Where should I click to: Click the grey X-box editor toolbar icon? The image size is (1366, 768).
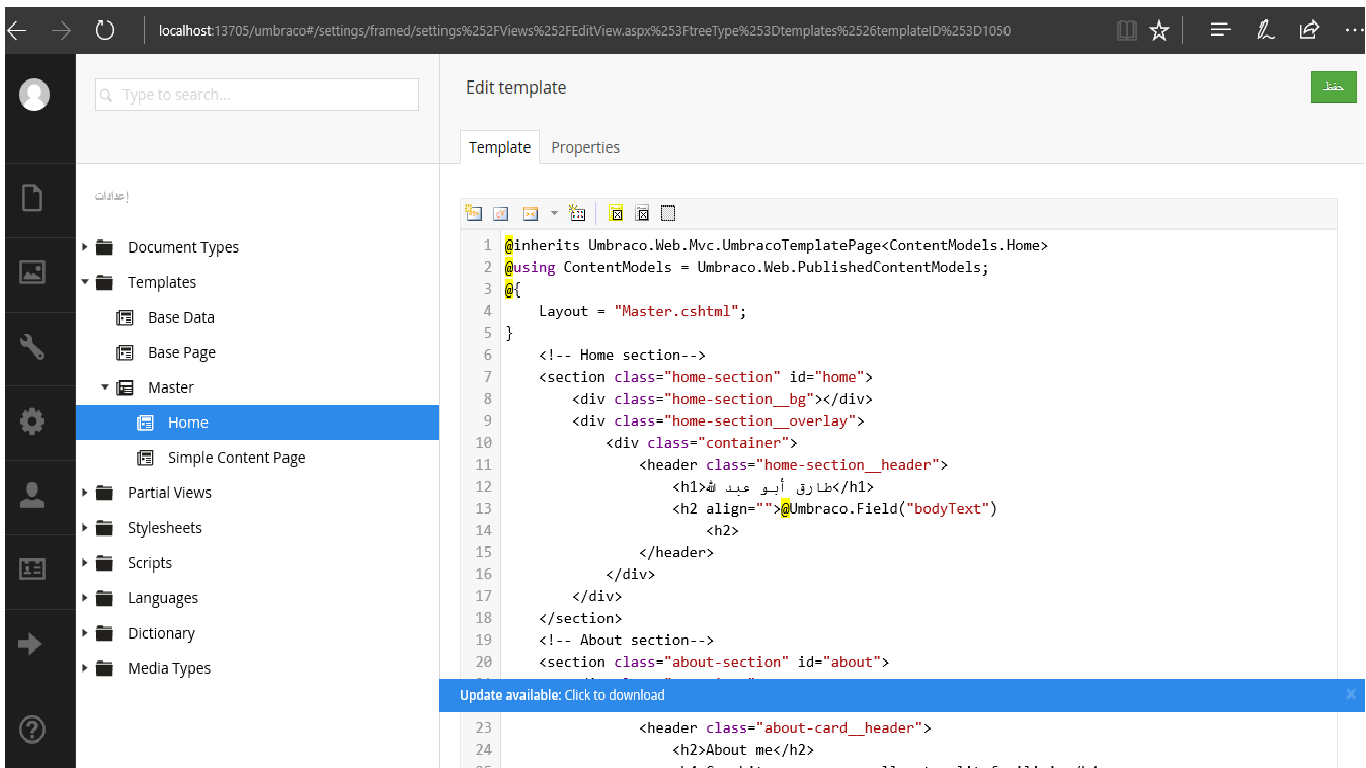coord(643,213)
